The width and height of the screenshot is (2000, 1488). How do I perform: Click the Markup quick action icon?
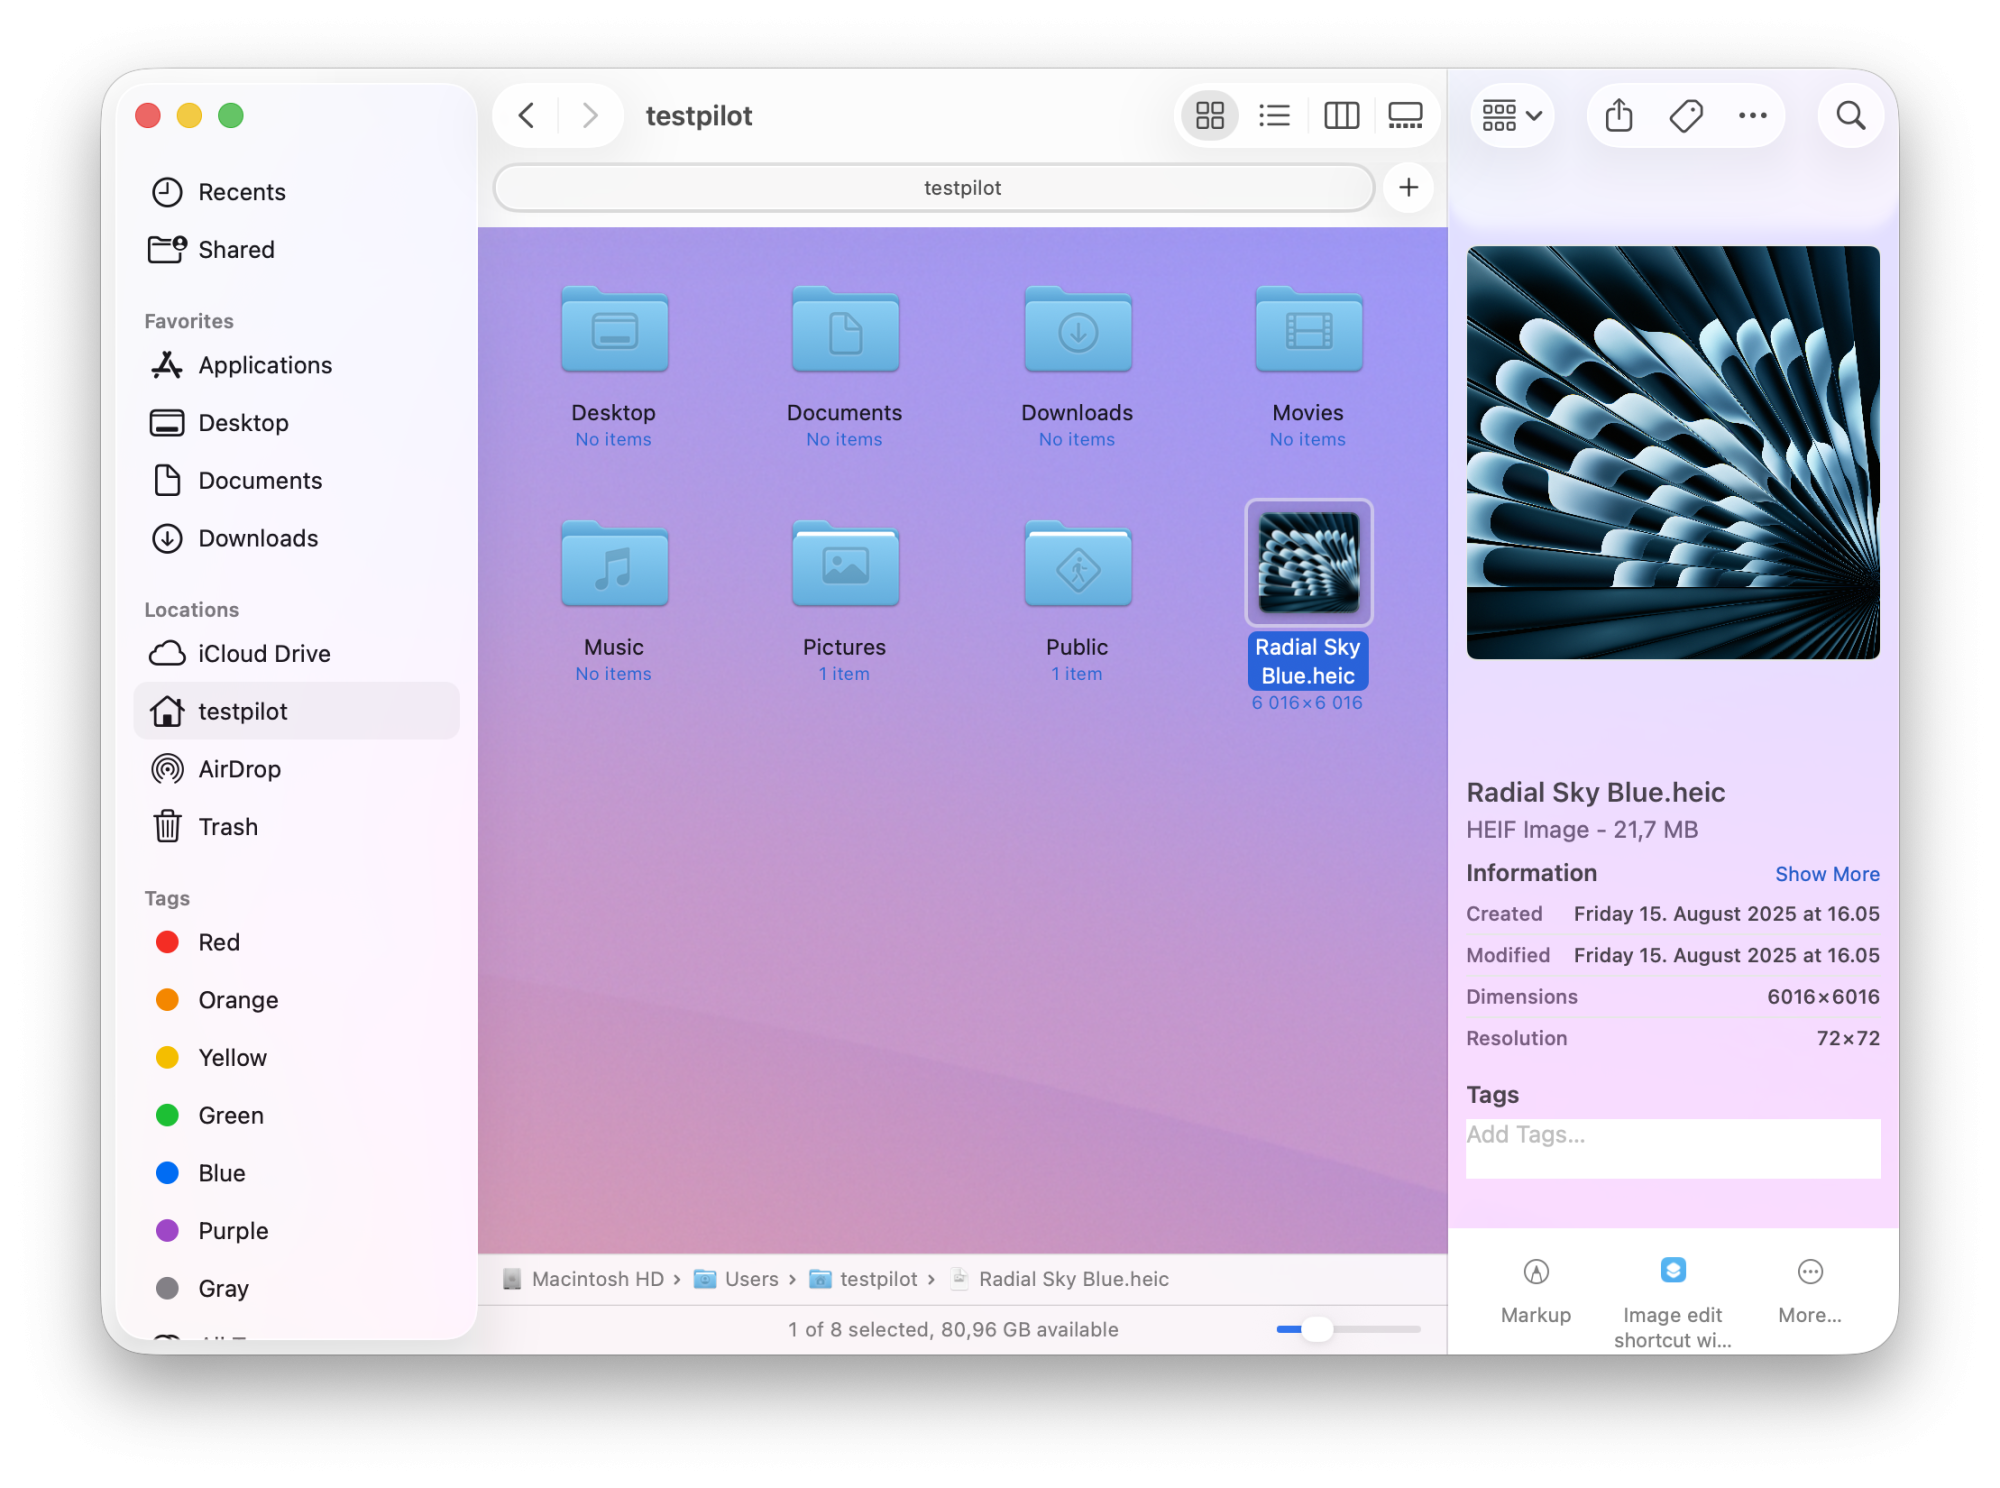click(1535, 1272)
